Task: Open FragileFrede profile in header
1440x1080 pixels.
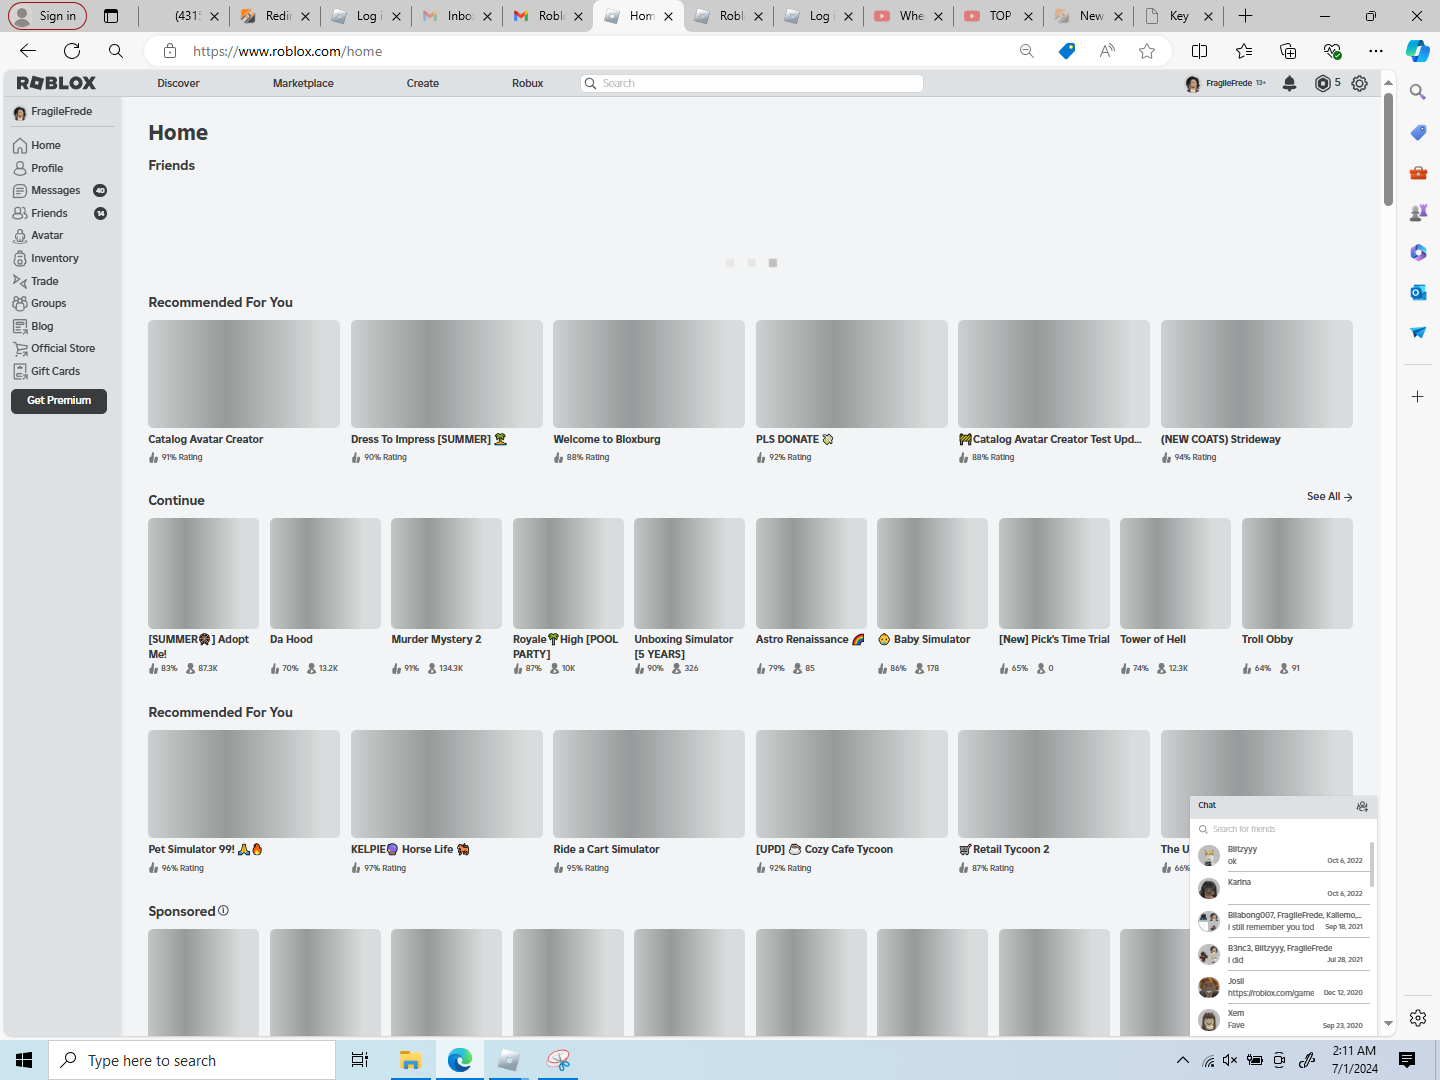Action: click(1225, 84)
